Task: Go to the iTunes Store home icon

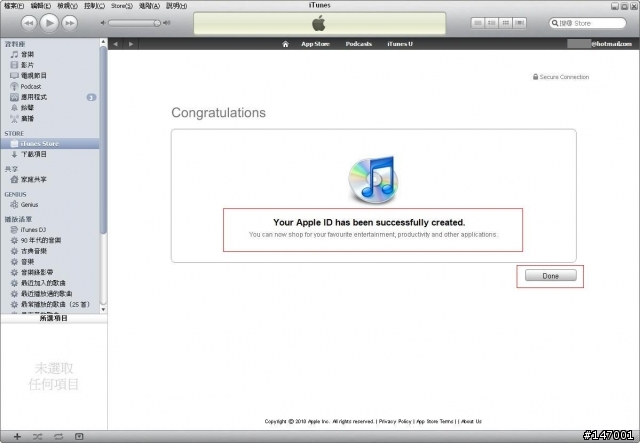Action: pos(285,44)
